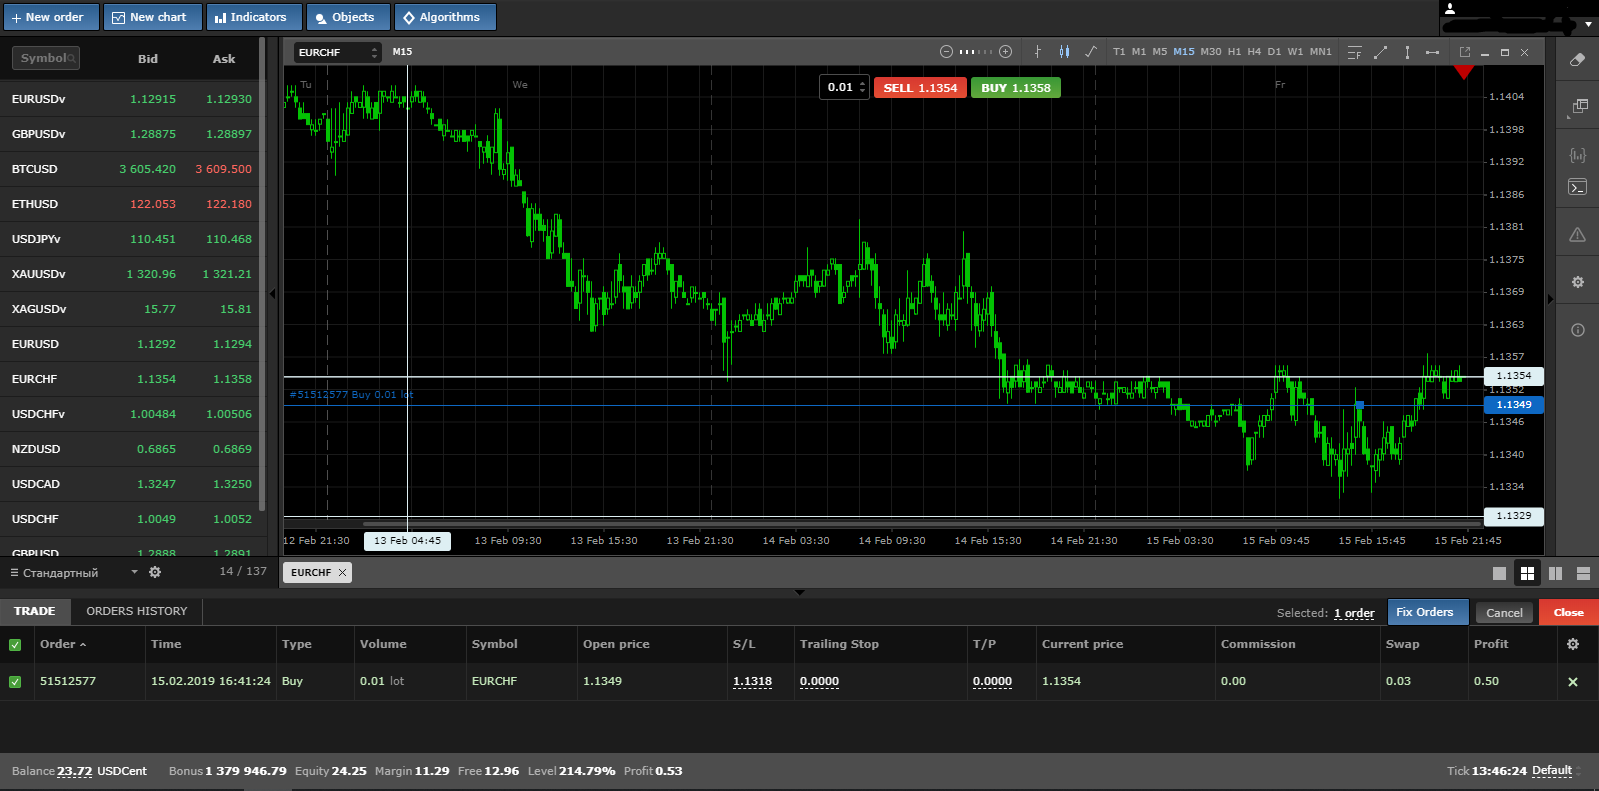1599x791 pixels.
Task: Select the bar chart type icon
Action: click(x=1038, y=52)
